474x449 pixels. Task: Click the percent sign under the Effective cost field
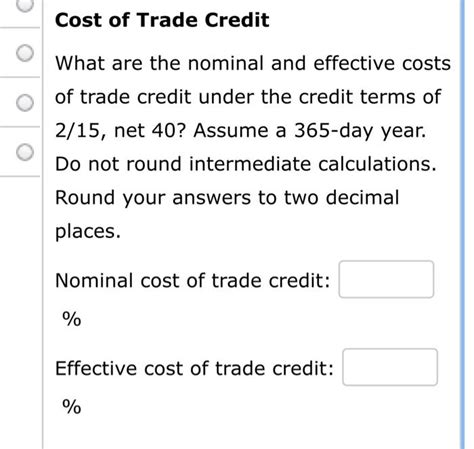[72, 407]
